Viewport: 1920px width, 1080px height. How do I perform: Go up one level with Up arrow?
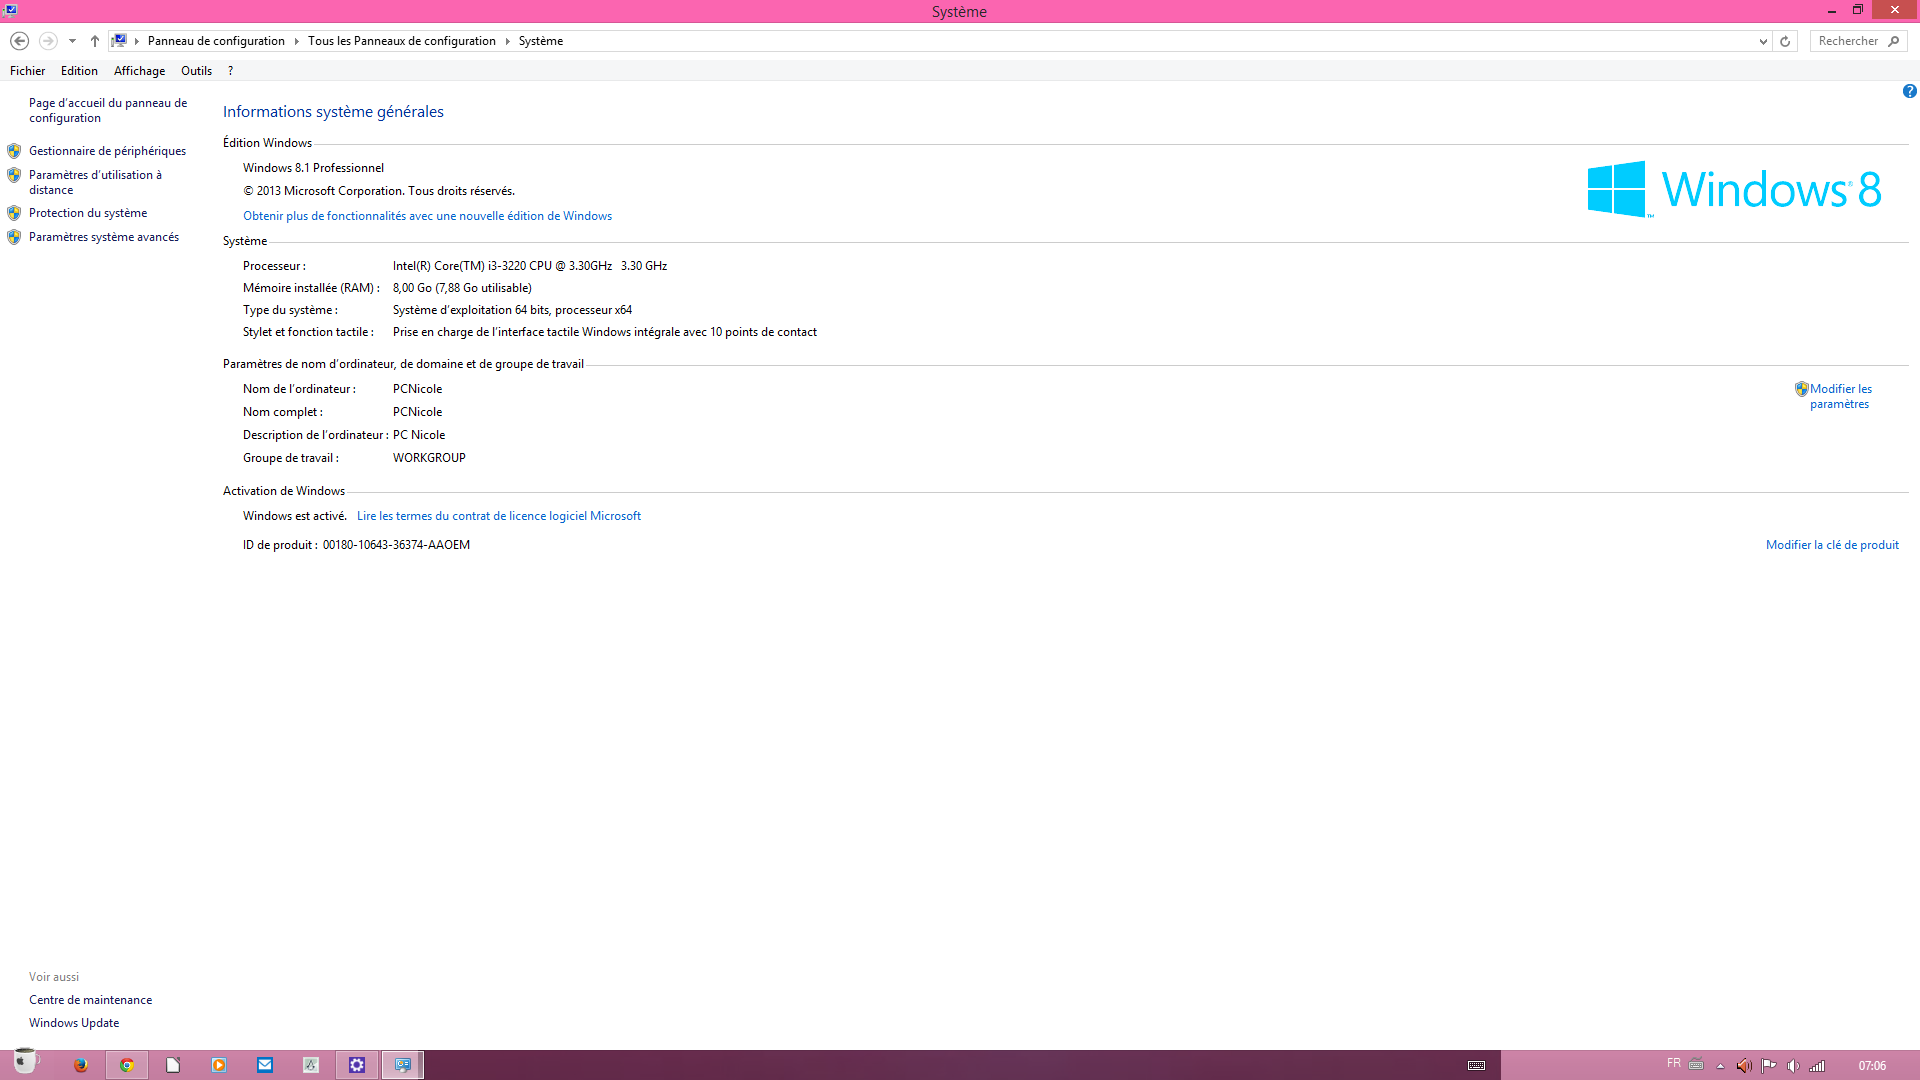(95, 41)
